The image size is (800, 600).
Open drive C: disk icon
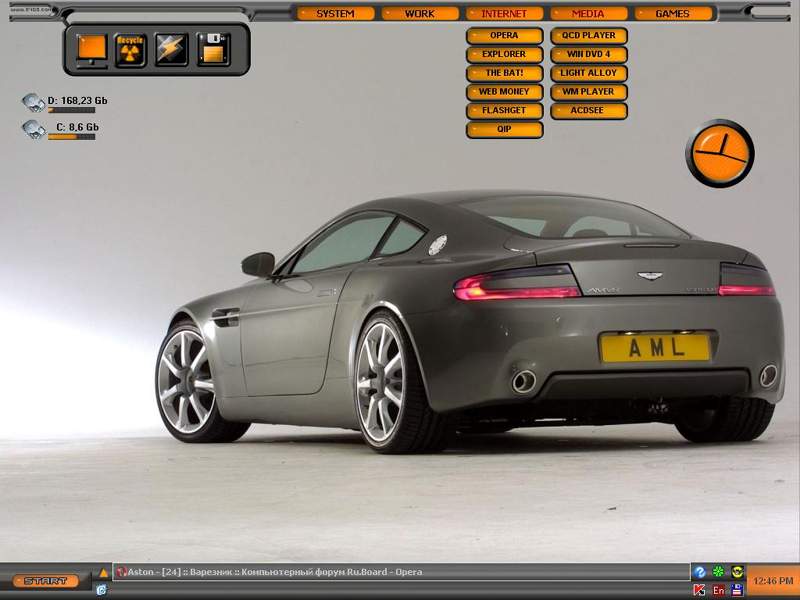(x=33, y=129)
